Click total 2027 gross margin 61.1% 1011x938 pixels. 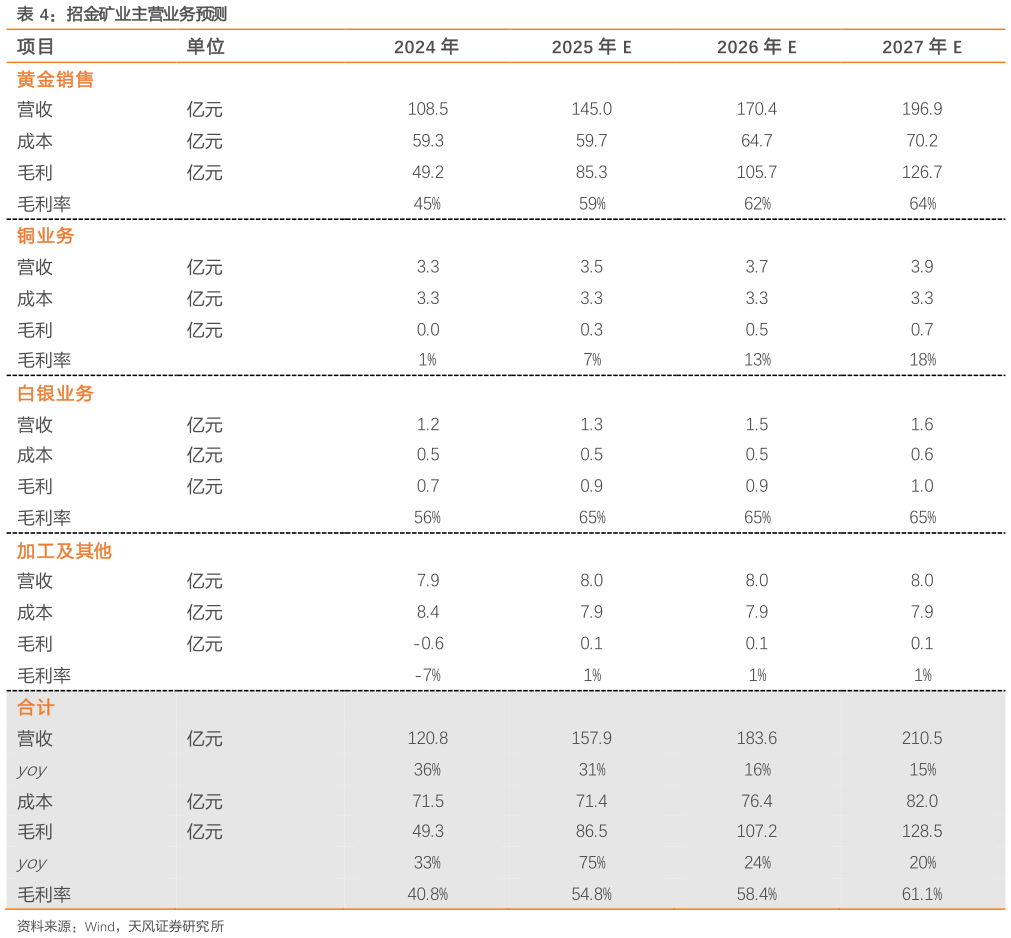coord(921,894)
